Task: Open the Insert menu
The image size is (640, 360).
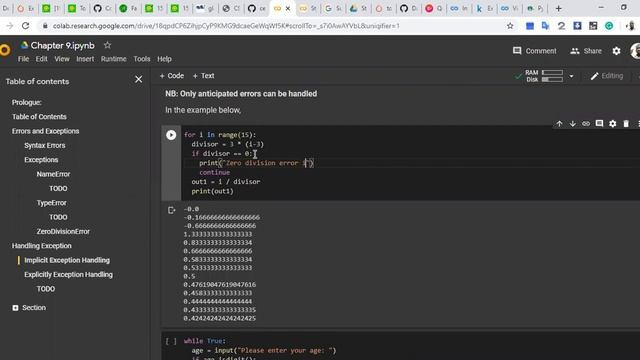Action: pyautogui.click(x=85, y=59)
